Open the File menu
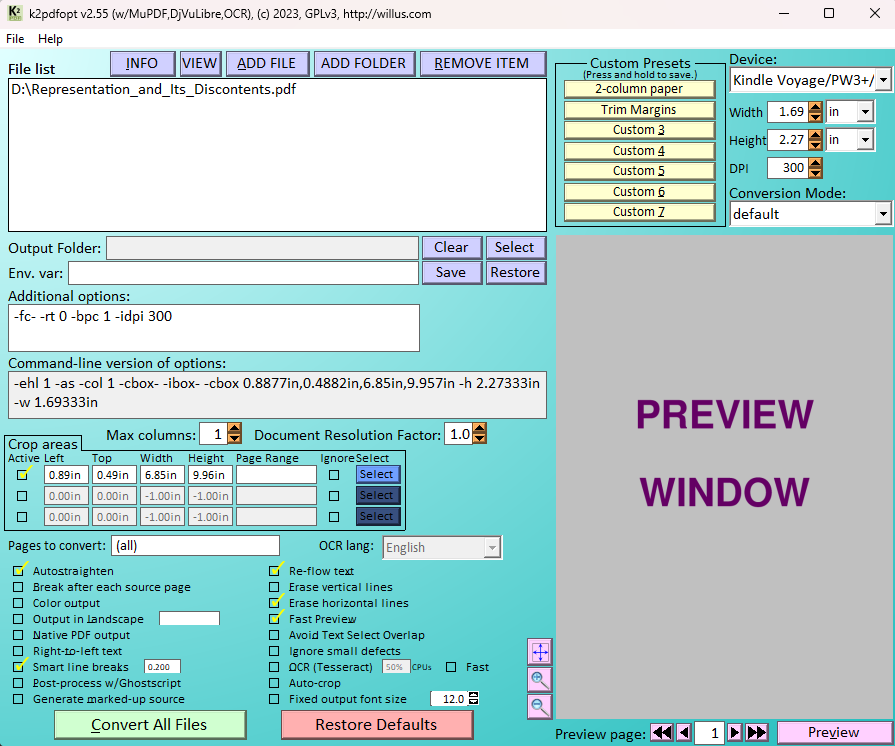Viewport: 895px width, 746px height. 15,39
